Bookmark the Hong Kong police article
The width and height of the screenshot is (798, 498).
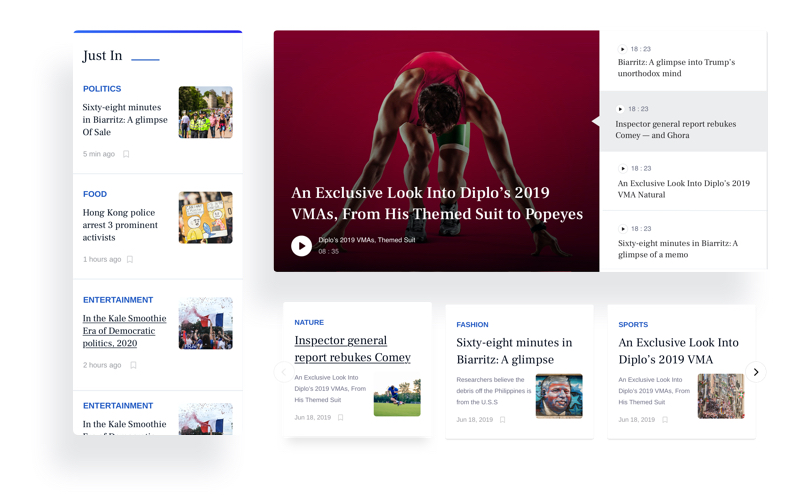(x=130, y=259)
